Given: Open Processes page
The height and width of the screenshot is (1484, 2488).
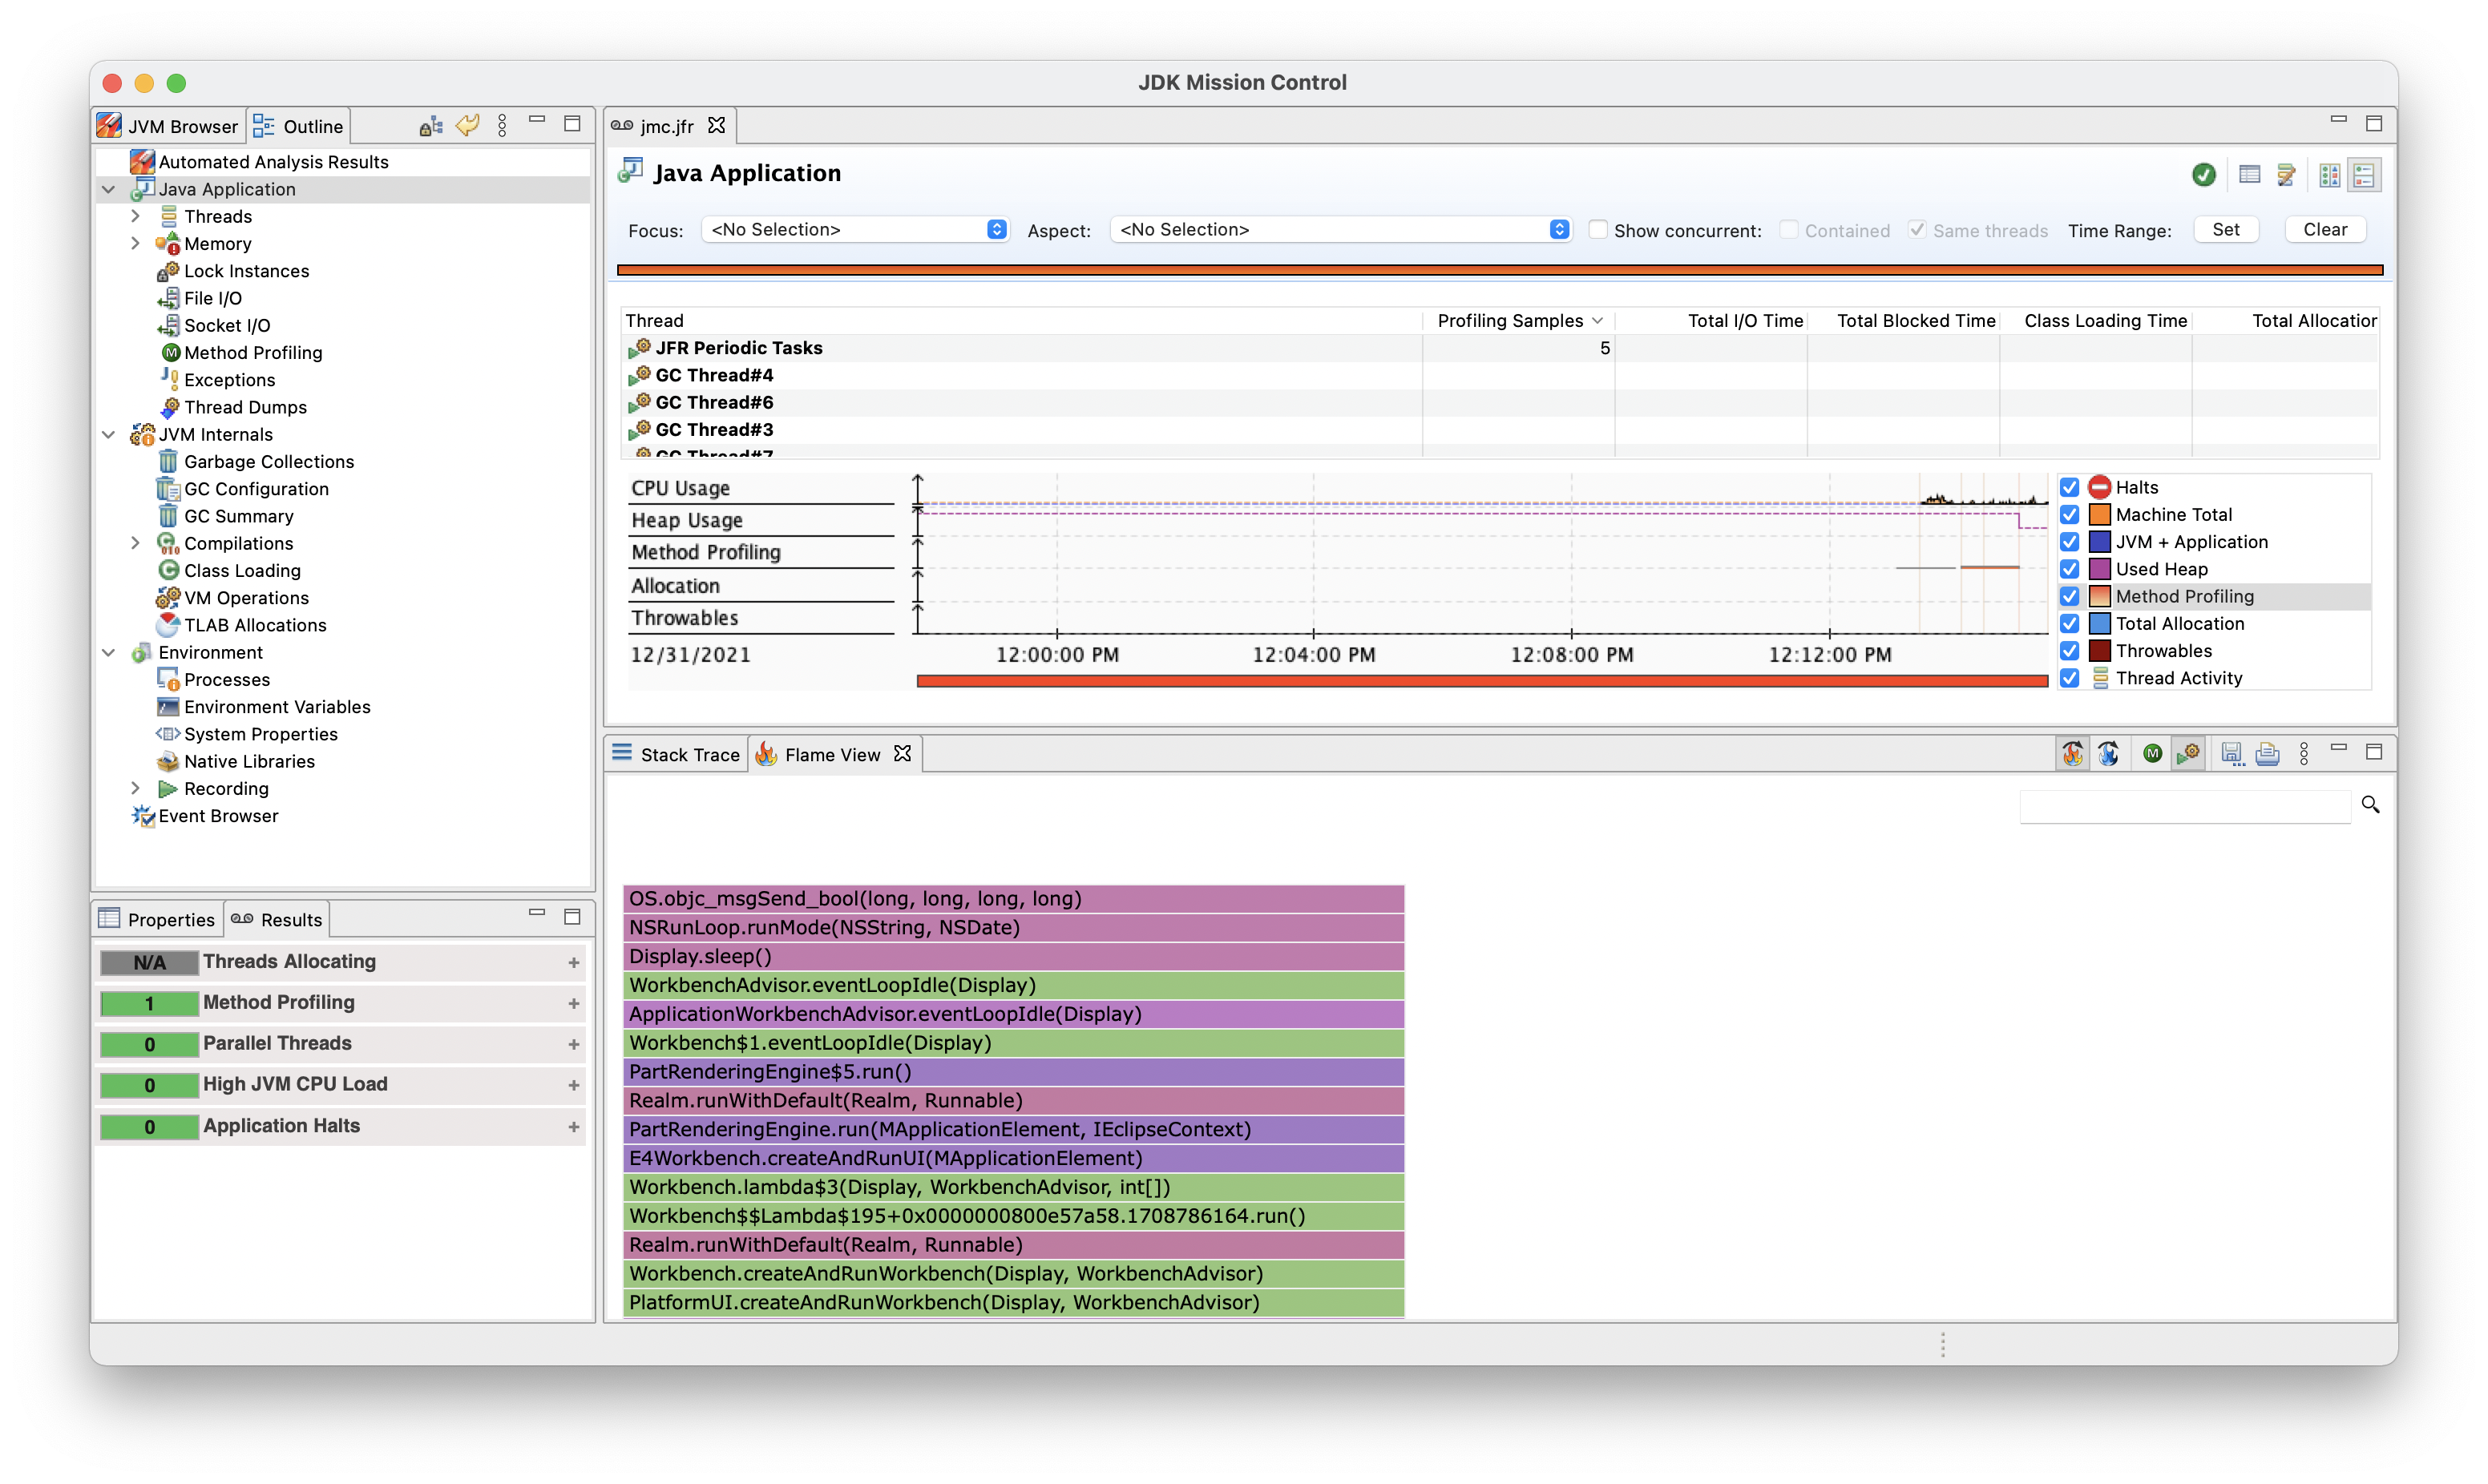Looking at the screenshot, I should pos(226,680).
